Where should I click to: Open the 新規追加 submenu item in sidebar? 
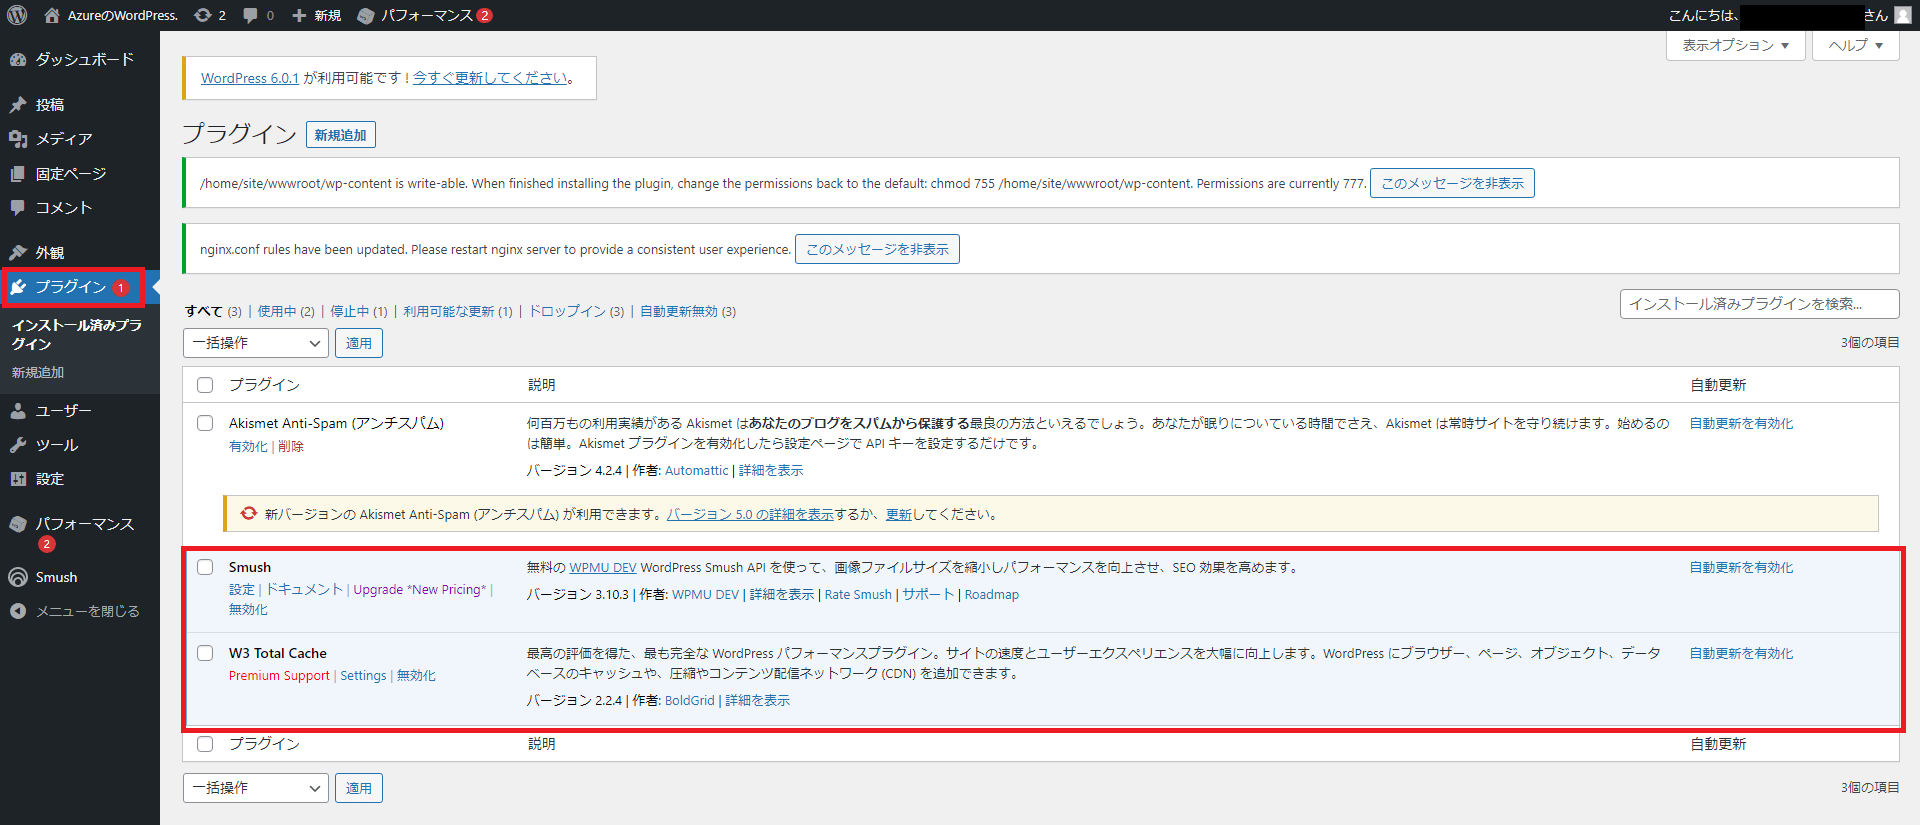tap(38, 372)
